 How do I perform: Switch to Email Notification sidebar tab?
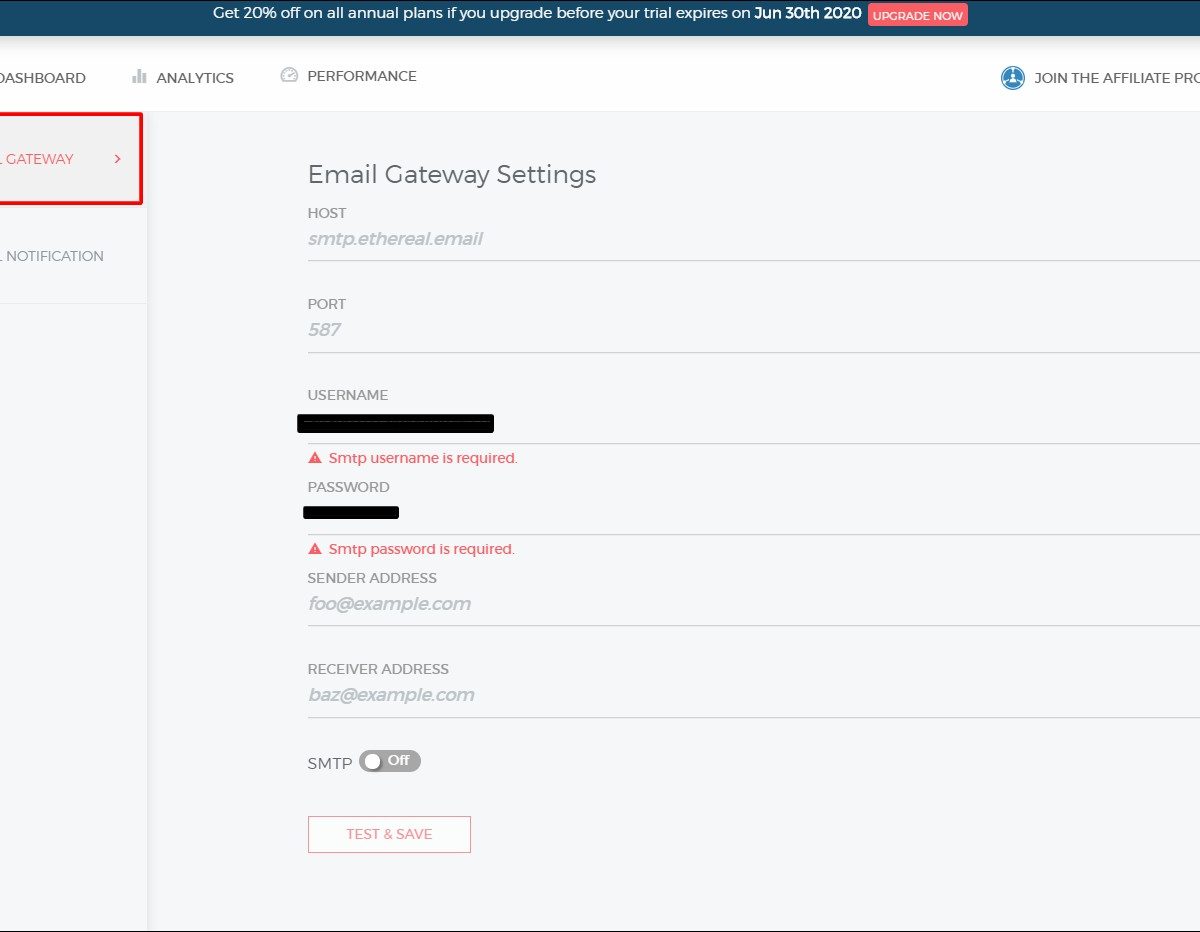54,256
